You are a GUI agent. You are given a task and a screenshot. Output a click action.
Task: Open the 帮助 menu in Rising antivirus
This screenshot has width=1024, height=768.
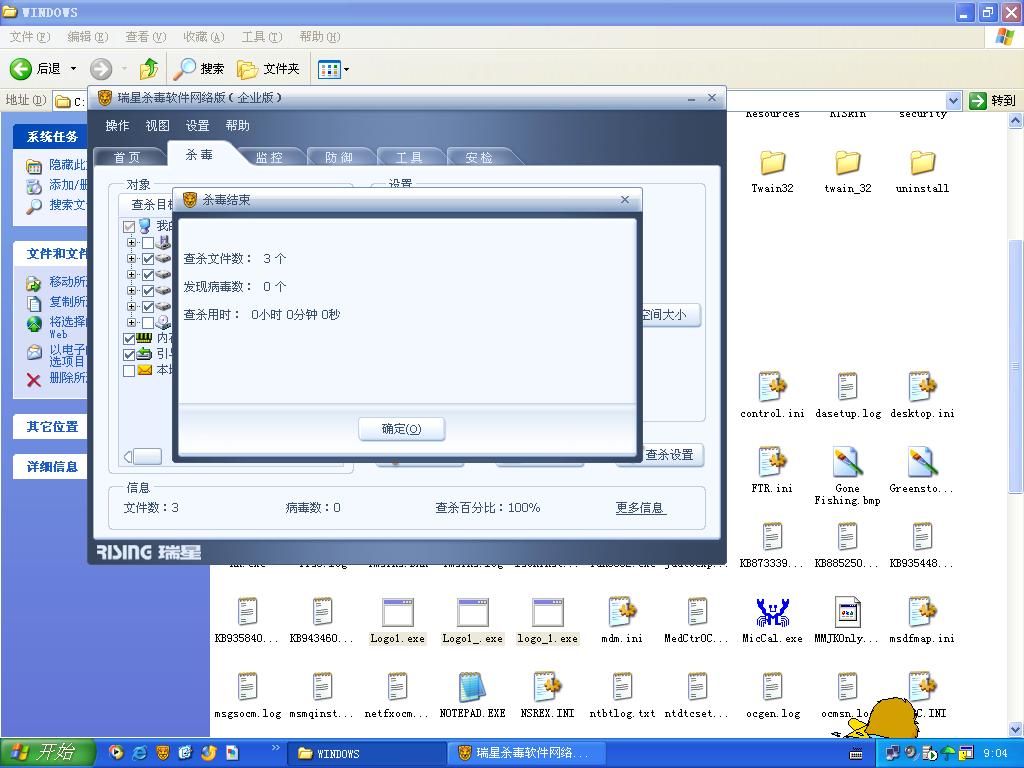click(x=237, y=125)
